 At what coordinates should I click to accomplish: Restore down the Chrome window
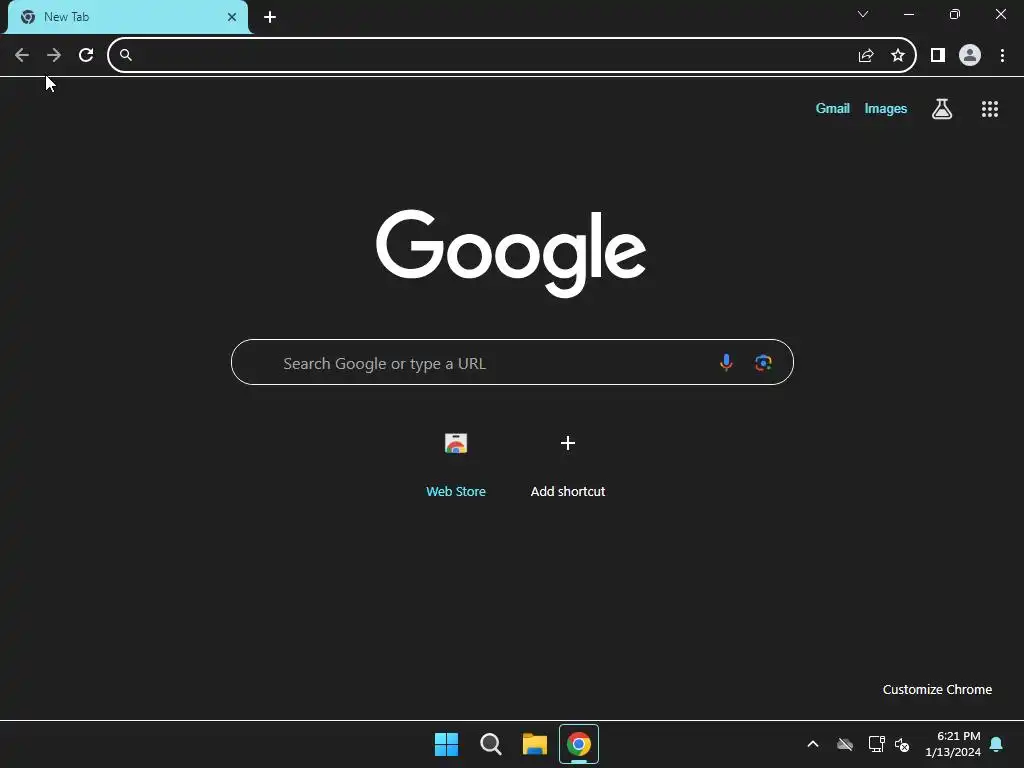[955, 14]
